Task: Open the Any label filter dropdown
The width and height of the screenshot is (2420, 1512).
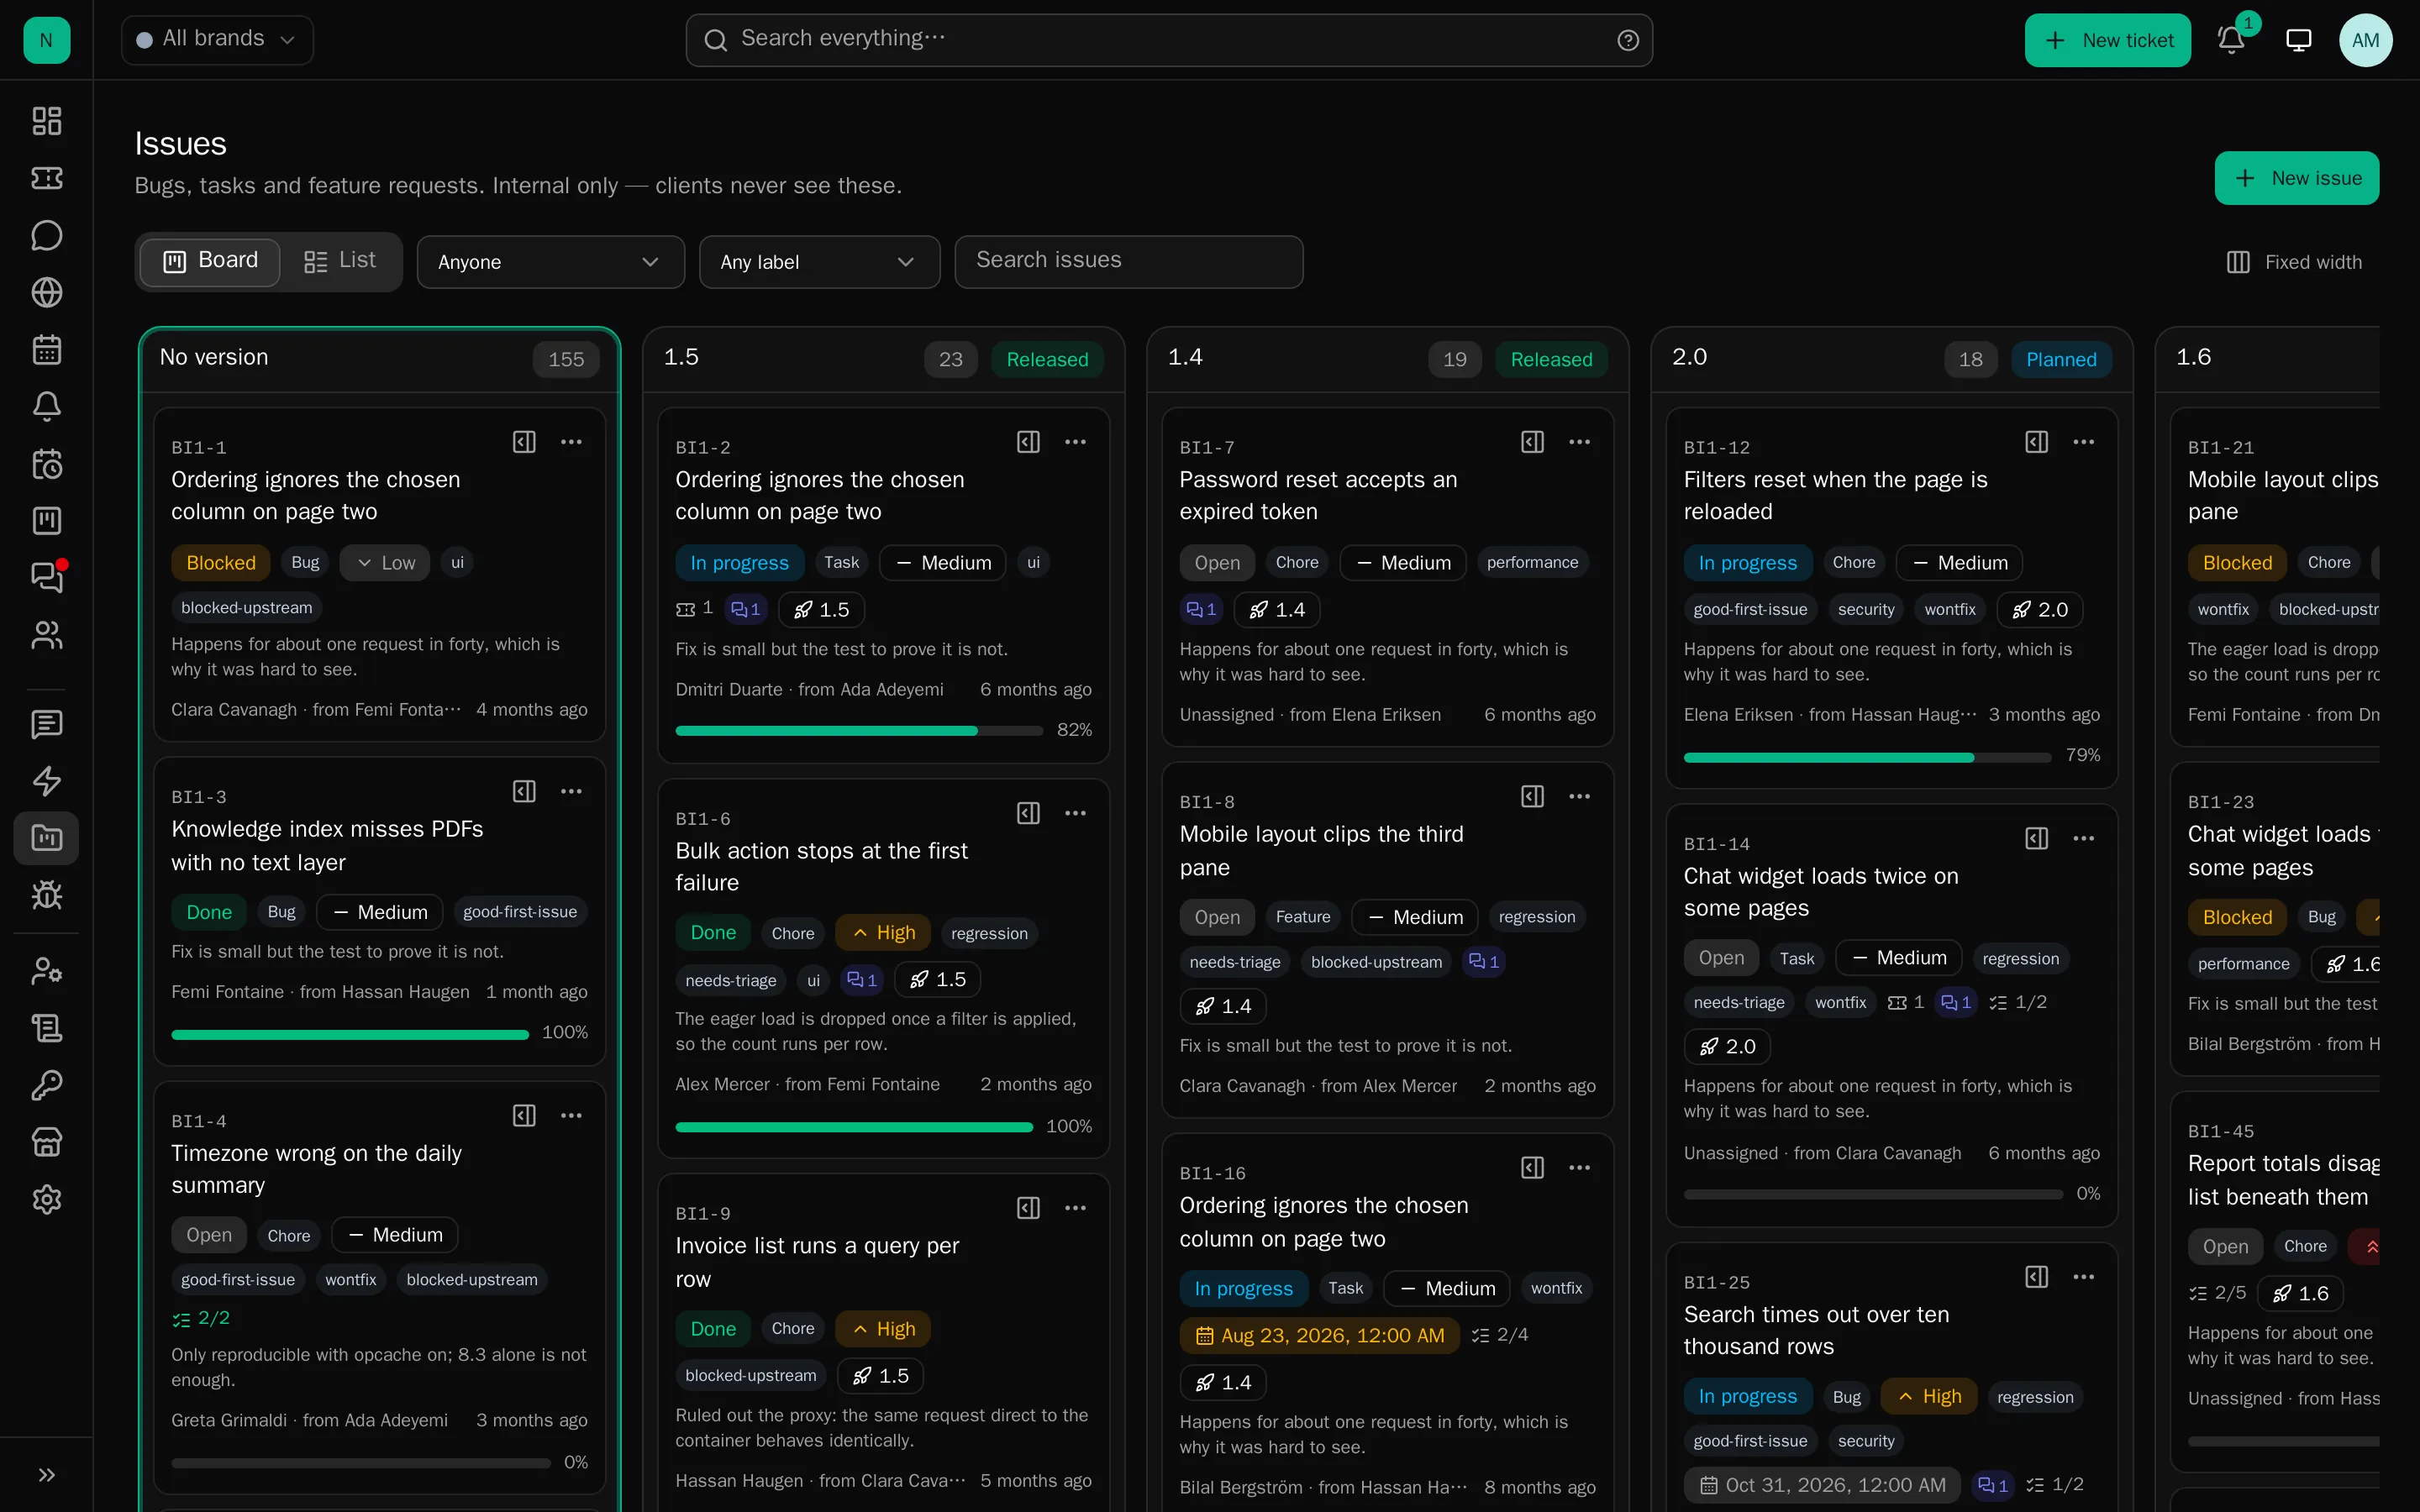Action: pyautogui.click(x=819, y=262)
